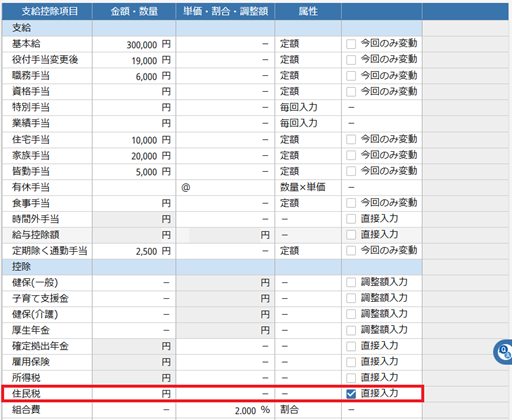512x420 pixels.
Task: Enable 直接入力 for 雇用保険
Action: click(x=351, y=362)
